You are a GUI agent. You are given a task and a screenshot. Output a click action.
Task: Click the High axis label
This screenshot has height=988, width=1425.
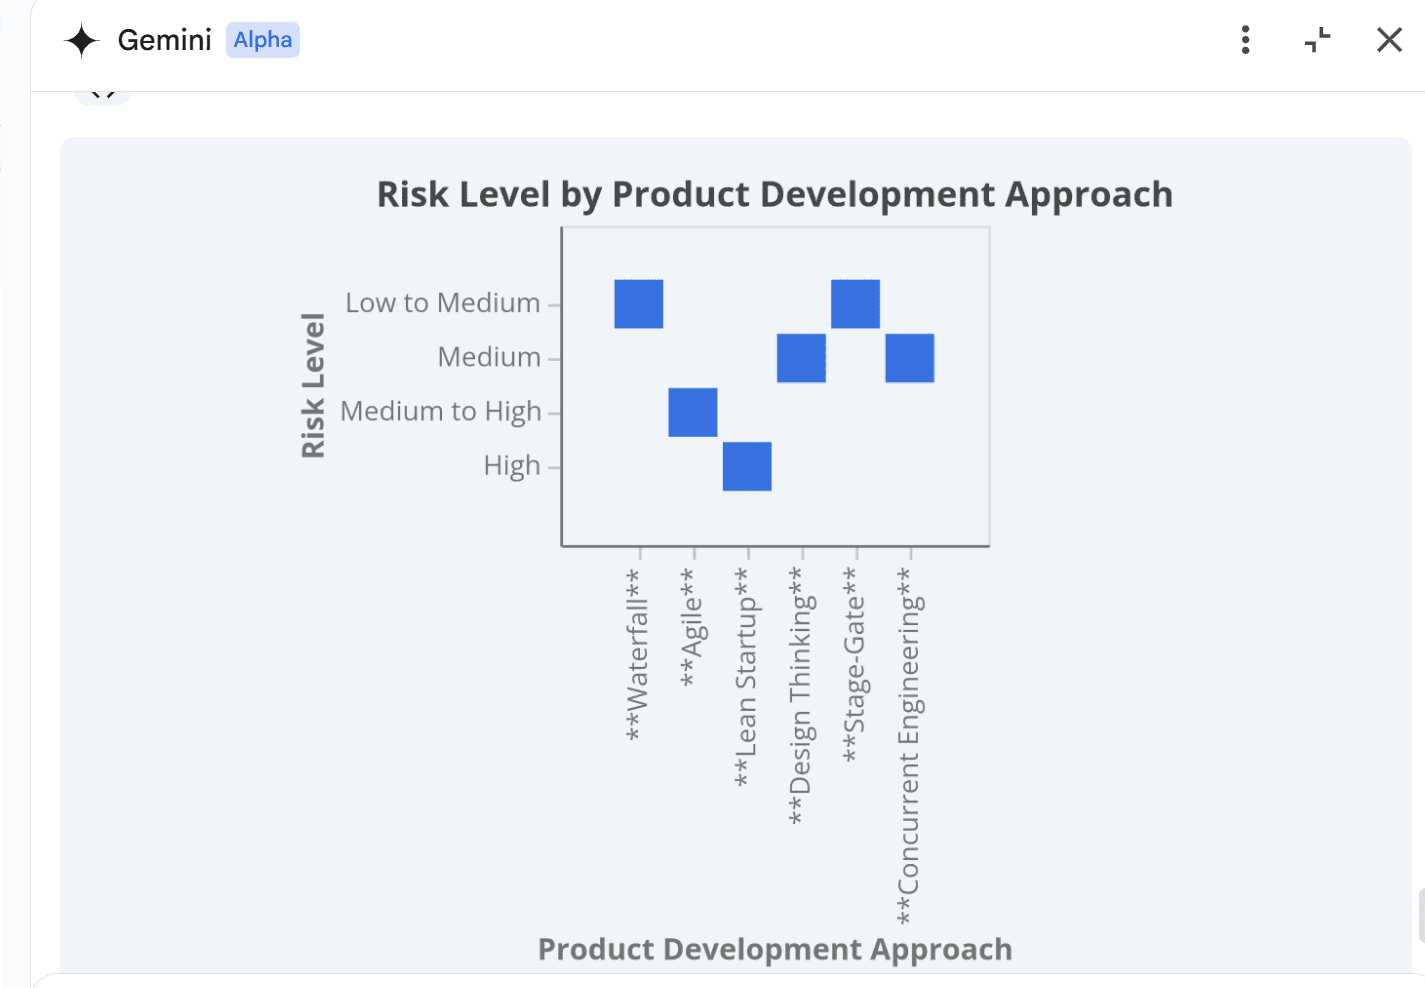point(512,466)
